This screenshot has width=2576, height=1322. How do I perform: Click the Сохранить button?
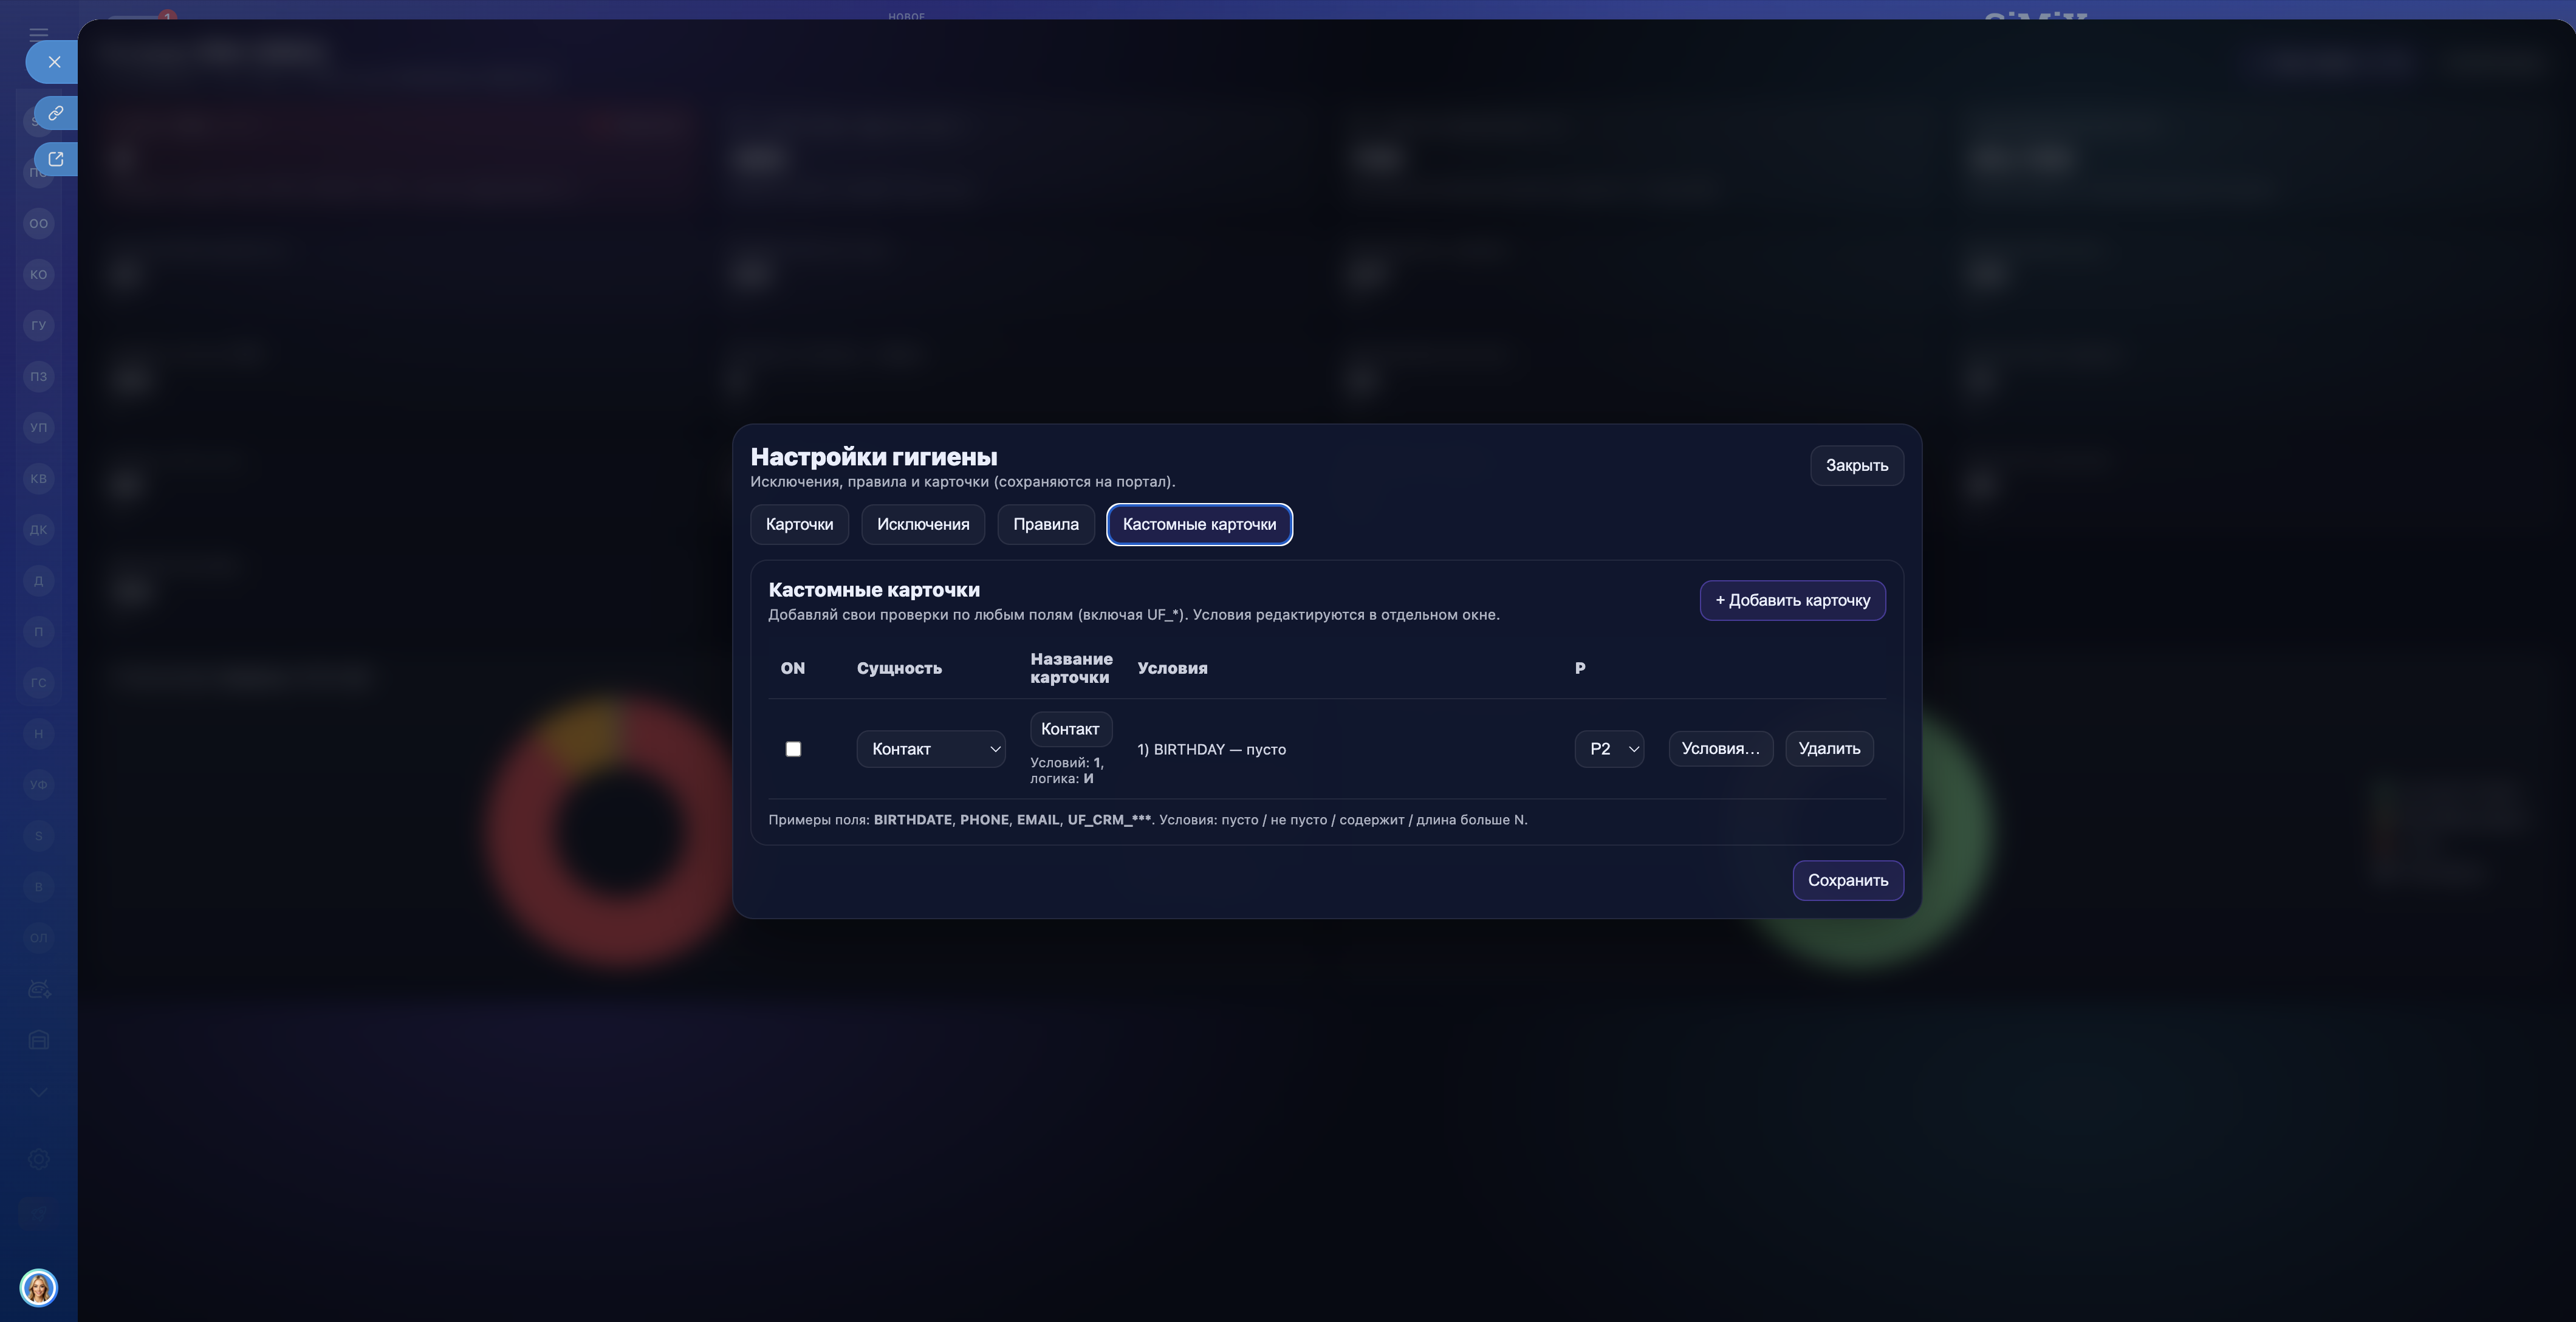coord(1847,880)
